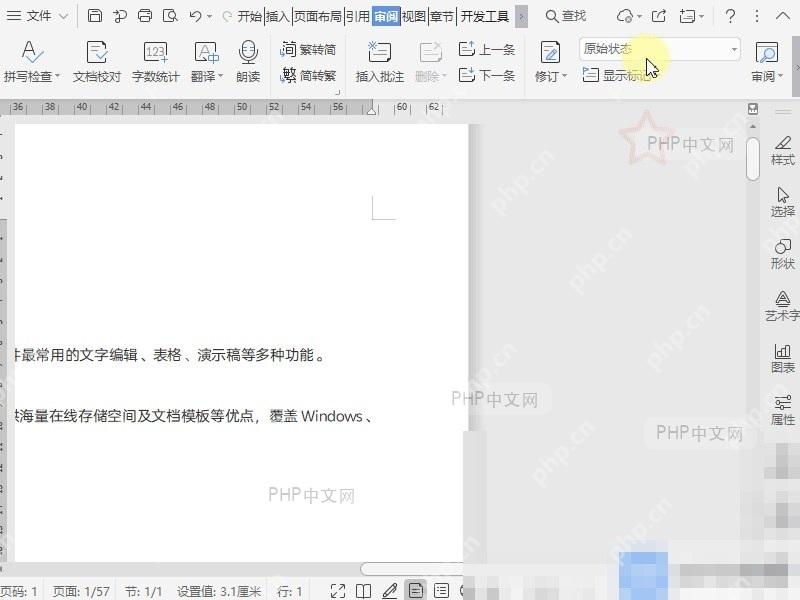The image size is (800, 600).
Task: Click 设置值: 3.1厘米 in status bar
Action: click(x=219, y=591)
